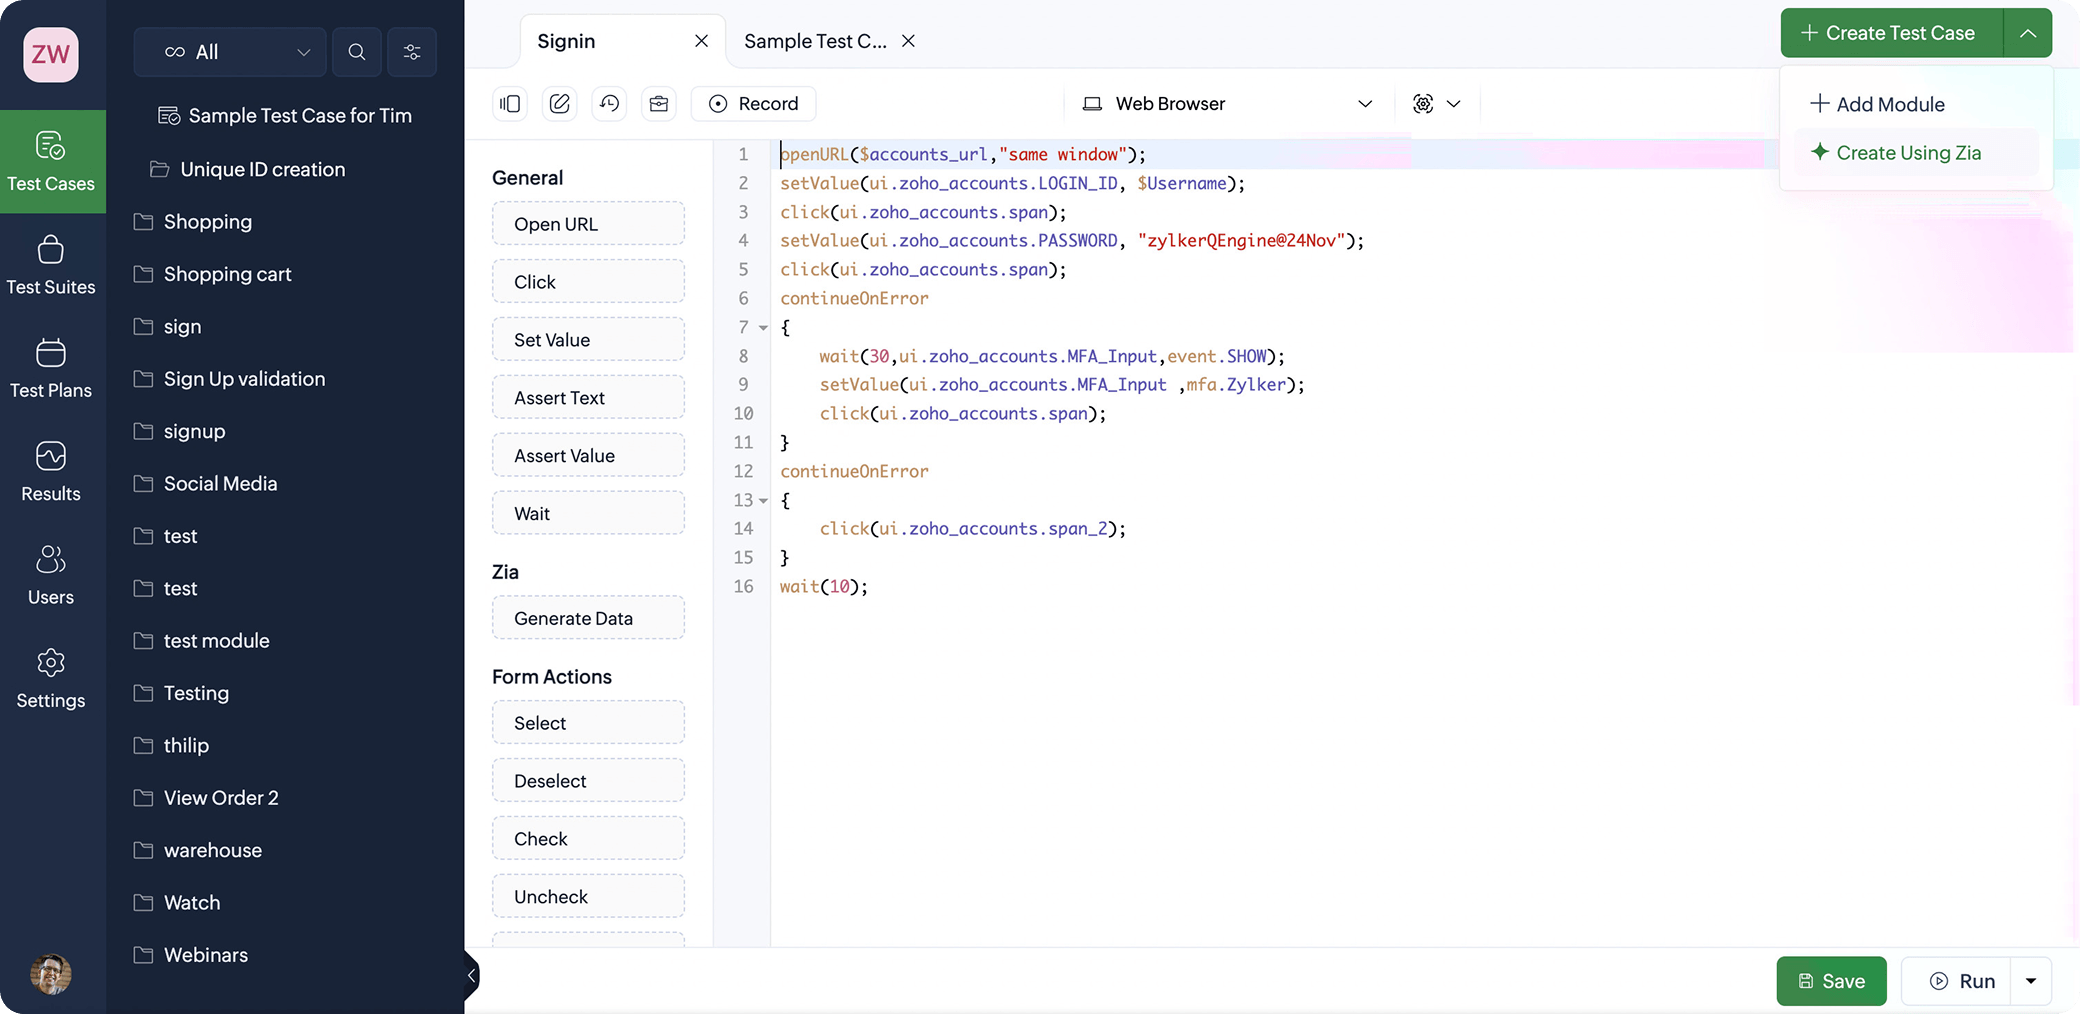Open the ZW workspace logo
2080x1014 pixels.
[51, 54]
